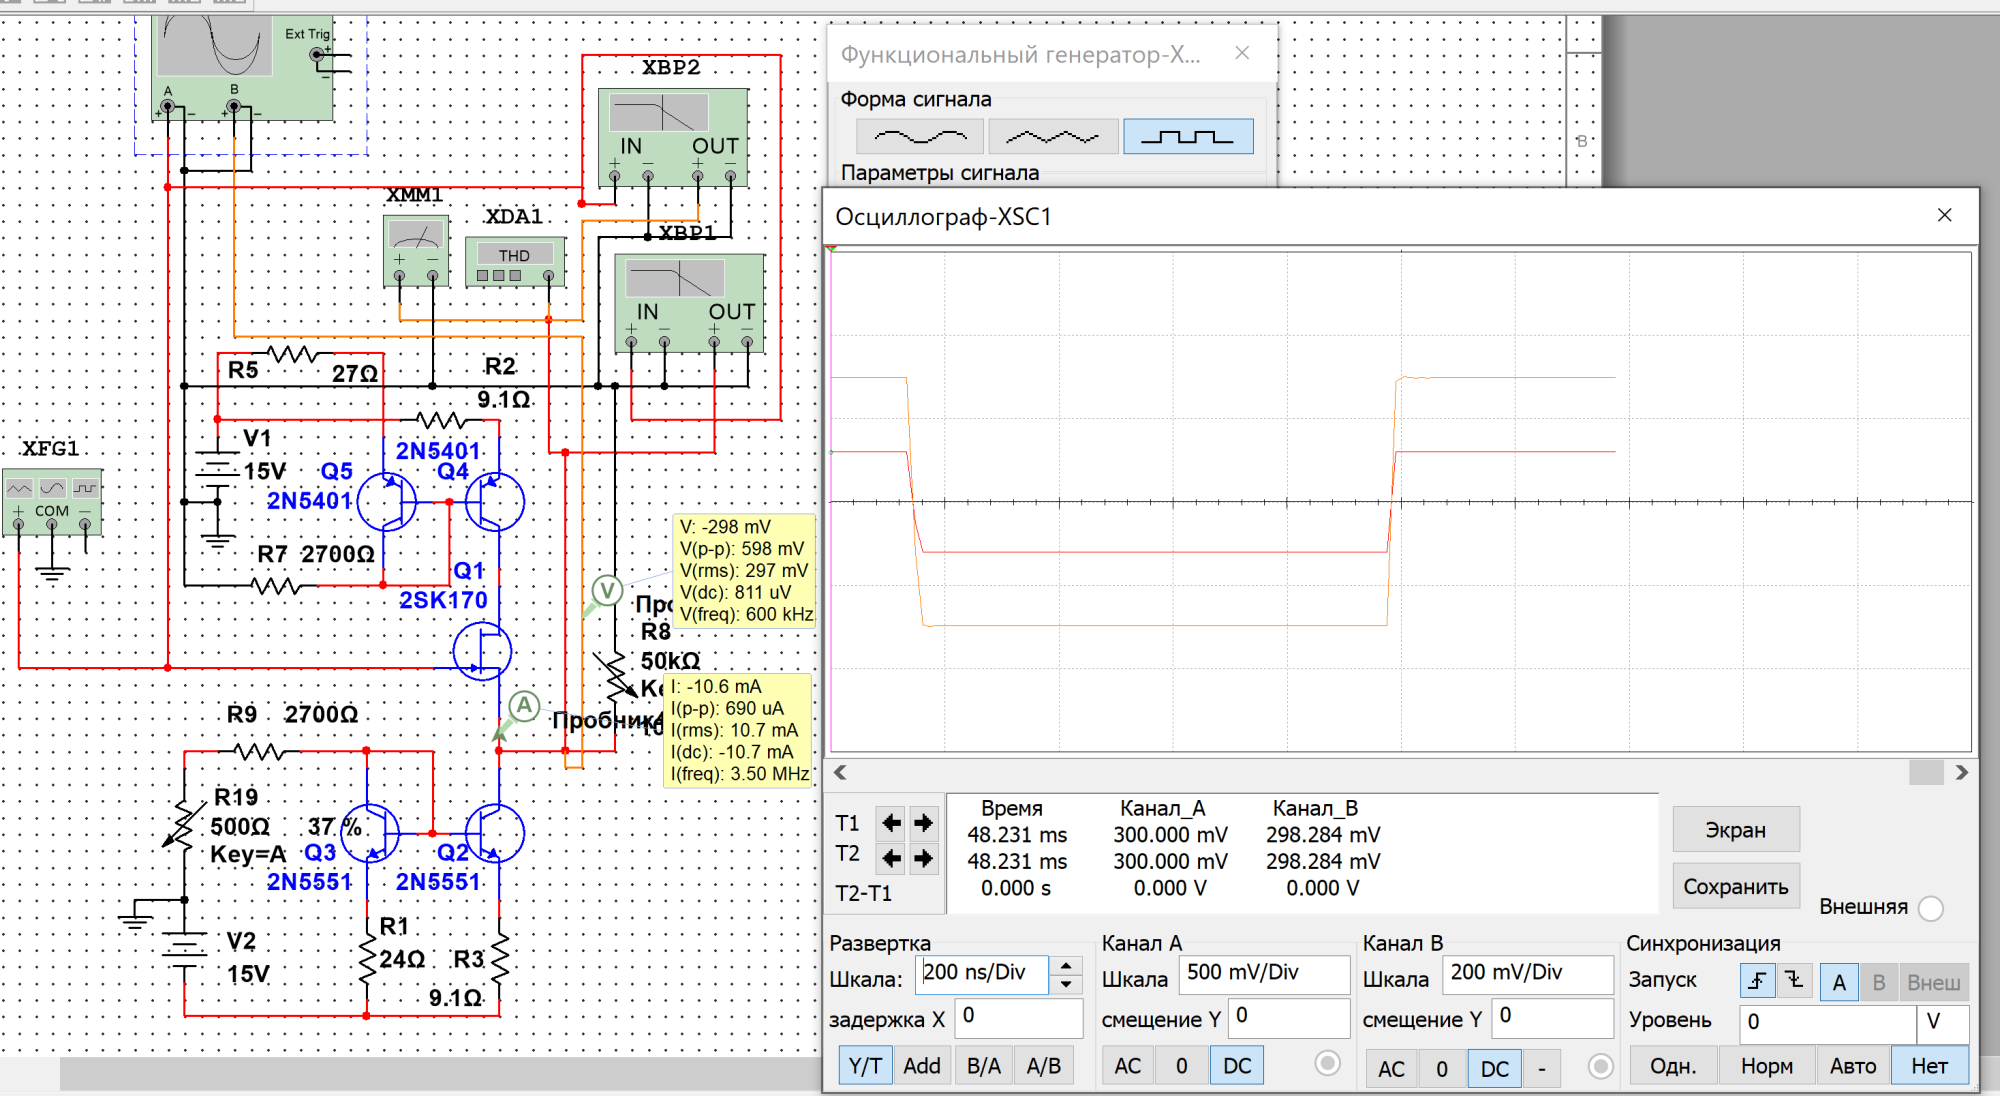Toggle Add display mode
Image resolution: width=2000 pixels, height=1096 pixels.
(922, 1066)
